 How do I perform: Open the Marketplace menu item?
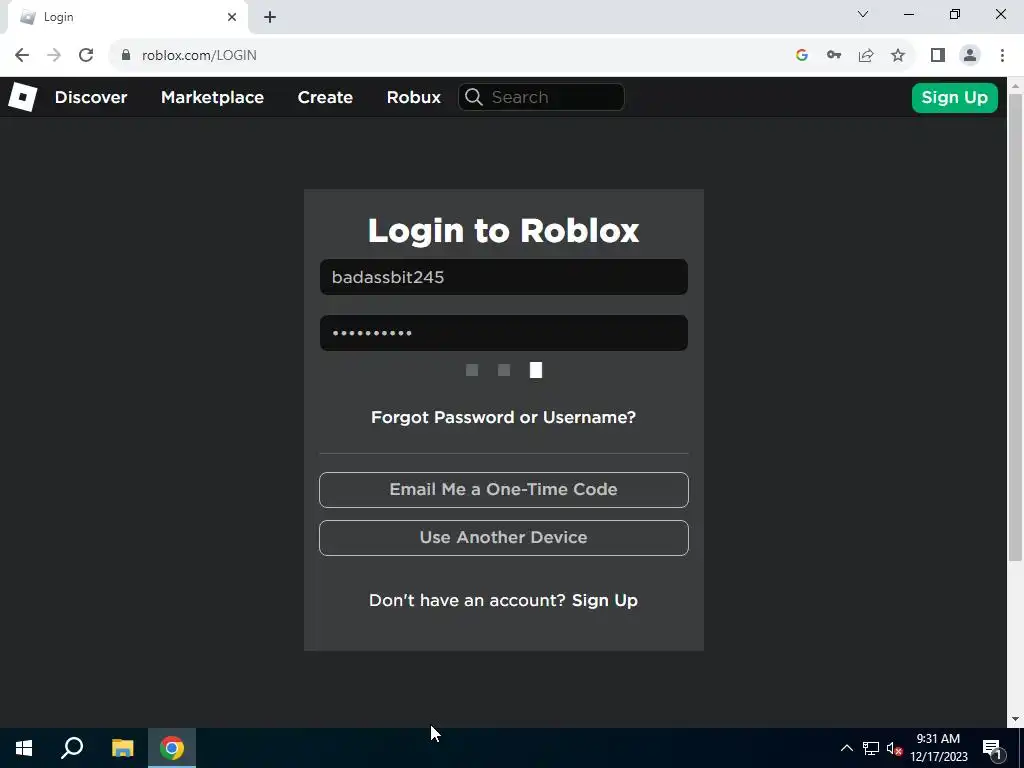(x=212, y=97)
